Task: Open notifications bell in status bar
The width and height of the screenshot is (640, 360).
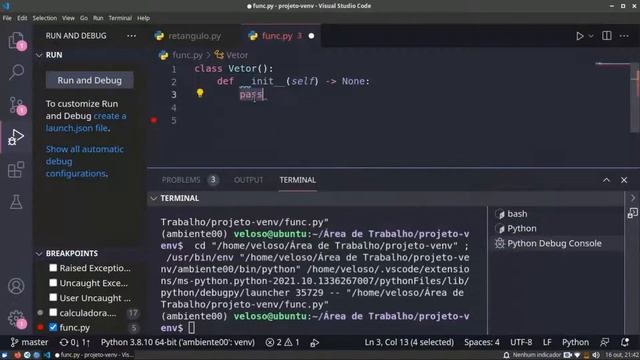Action: click(624, 342)
